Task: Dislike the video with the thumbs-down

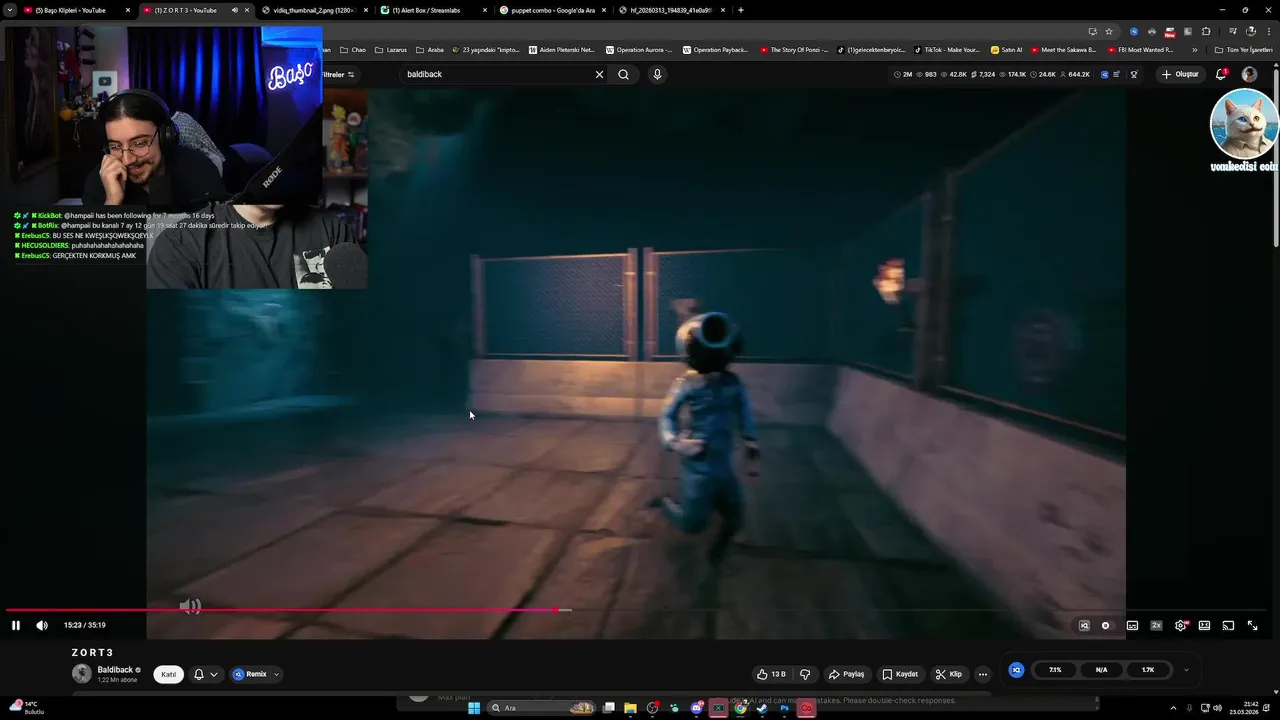Action: pyautogui.click(x=805, y=674)
